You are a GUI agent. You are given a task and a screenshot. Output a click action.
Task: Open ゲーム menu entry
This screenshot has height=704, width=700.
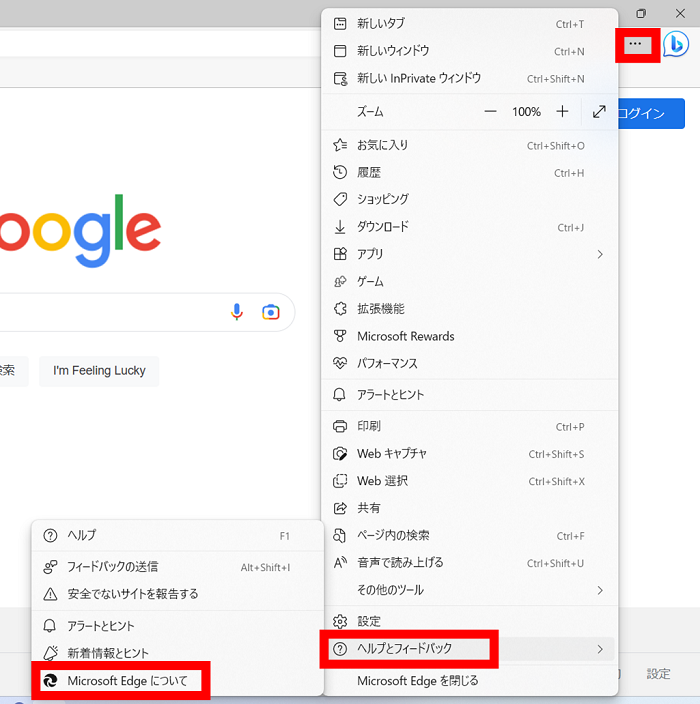point(470,282)
